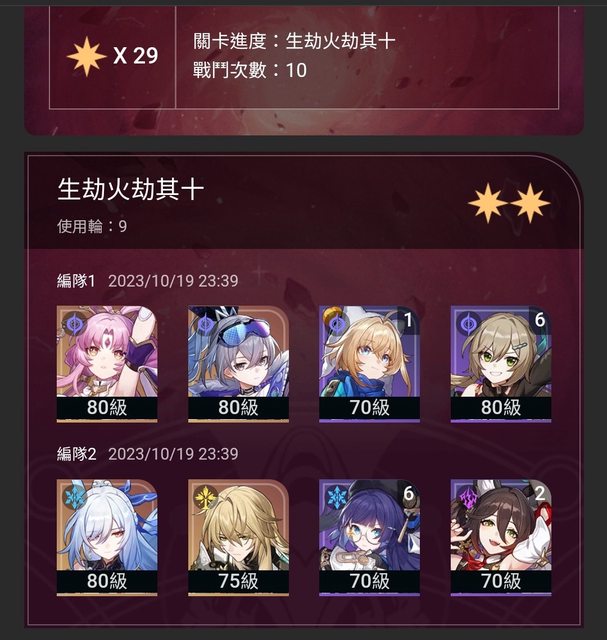The width and height of the screenshot is (607, 640).
Task: Click the silver-haired goggles character portrait
Action: tap(238, 364)
